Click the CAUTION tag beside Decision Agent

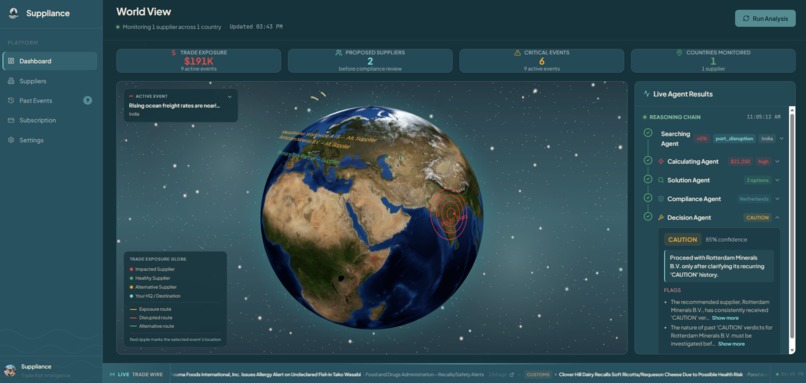[757, 217]
